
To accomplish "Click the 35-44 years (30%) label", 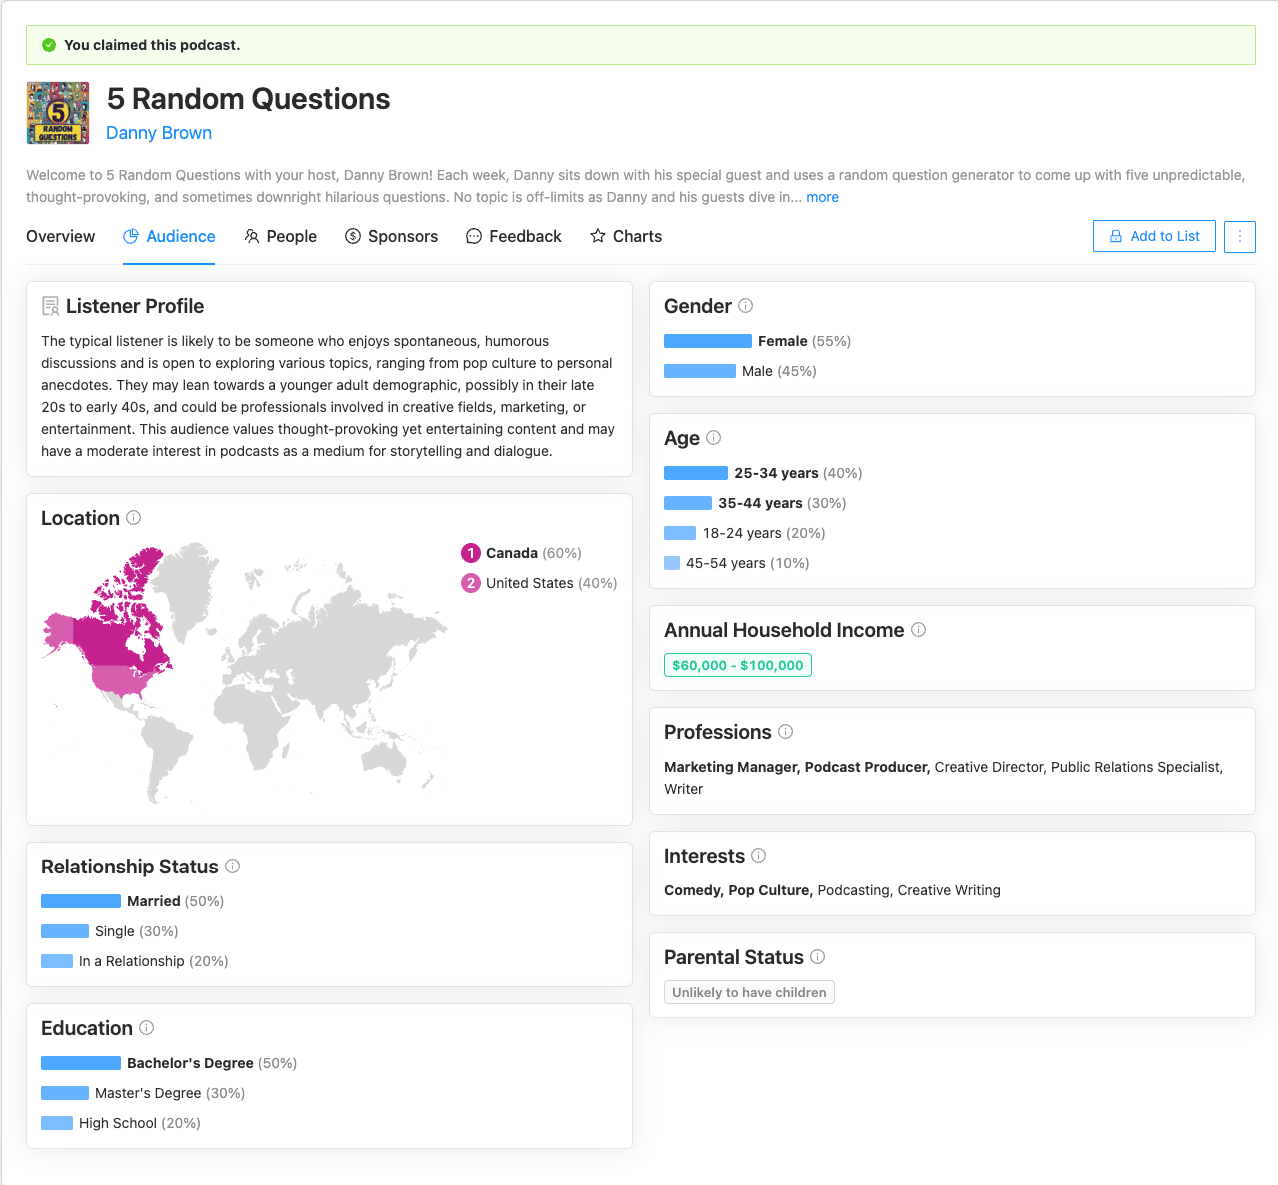I will point(782,503).
